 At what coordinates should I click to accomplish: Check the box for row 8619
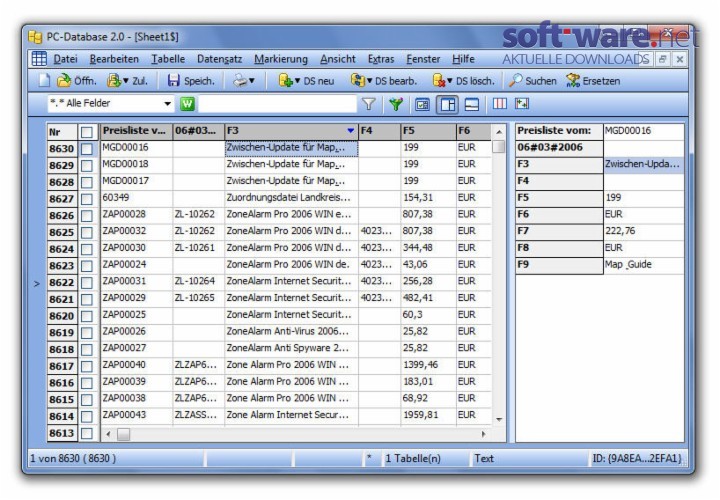click(86, 332)
